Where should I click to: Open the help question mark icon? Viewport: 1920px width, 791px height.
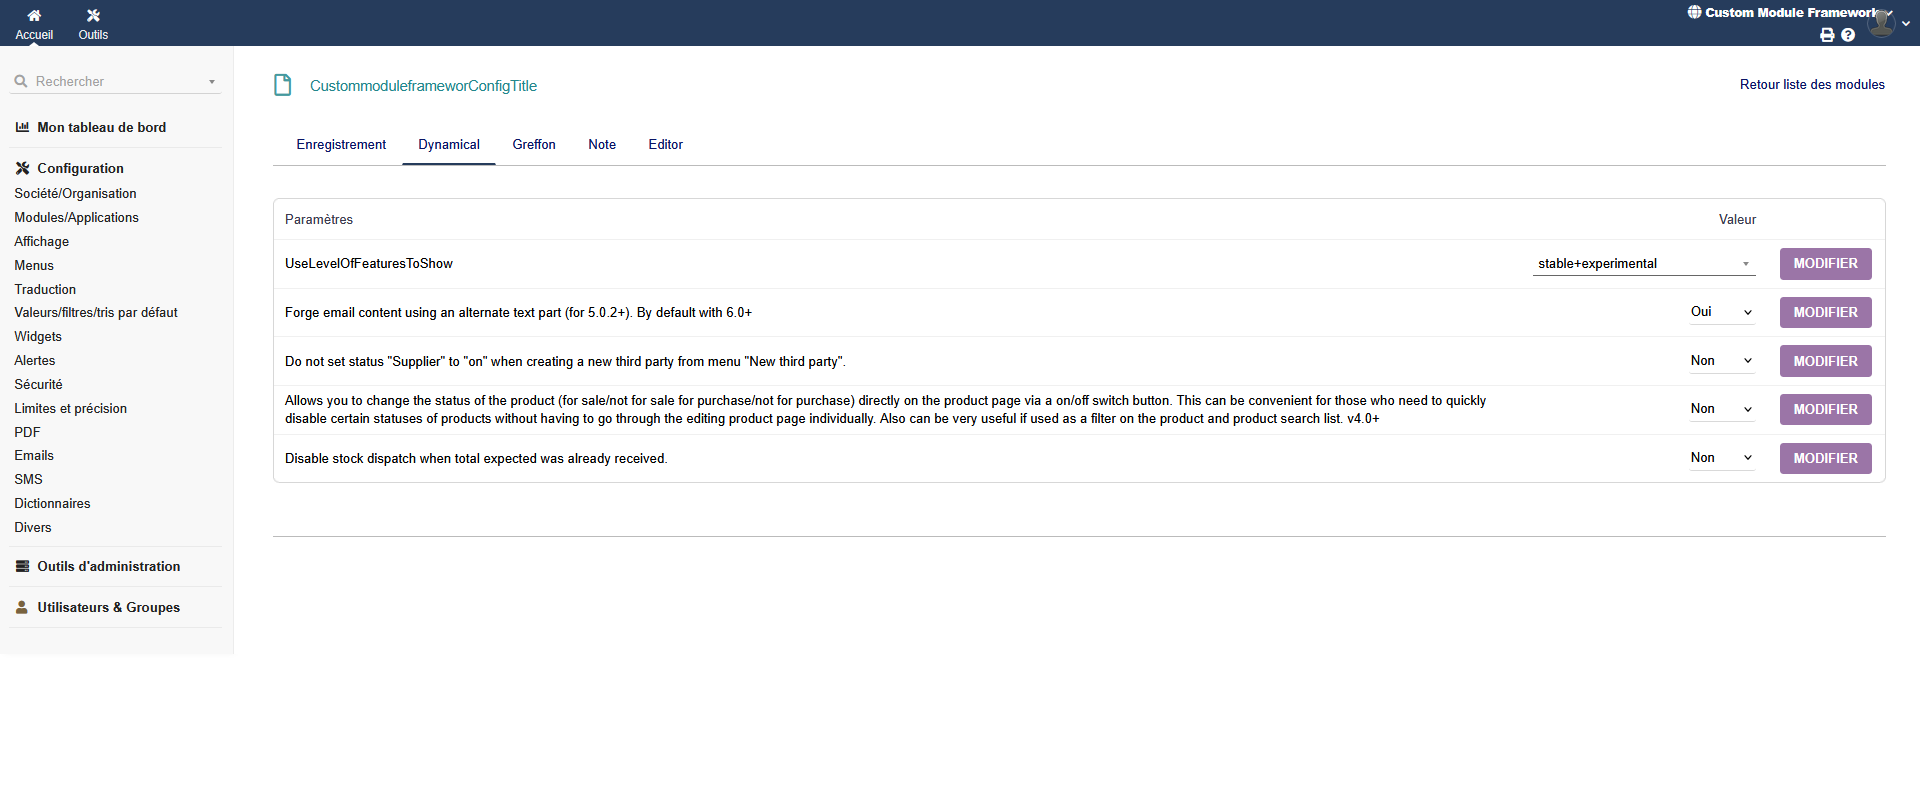click(x=1848, y=35)
